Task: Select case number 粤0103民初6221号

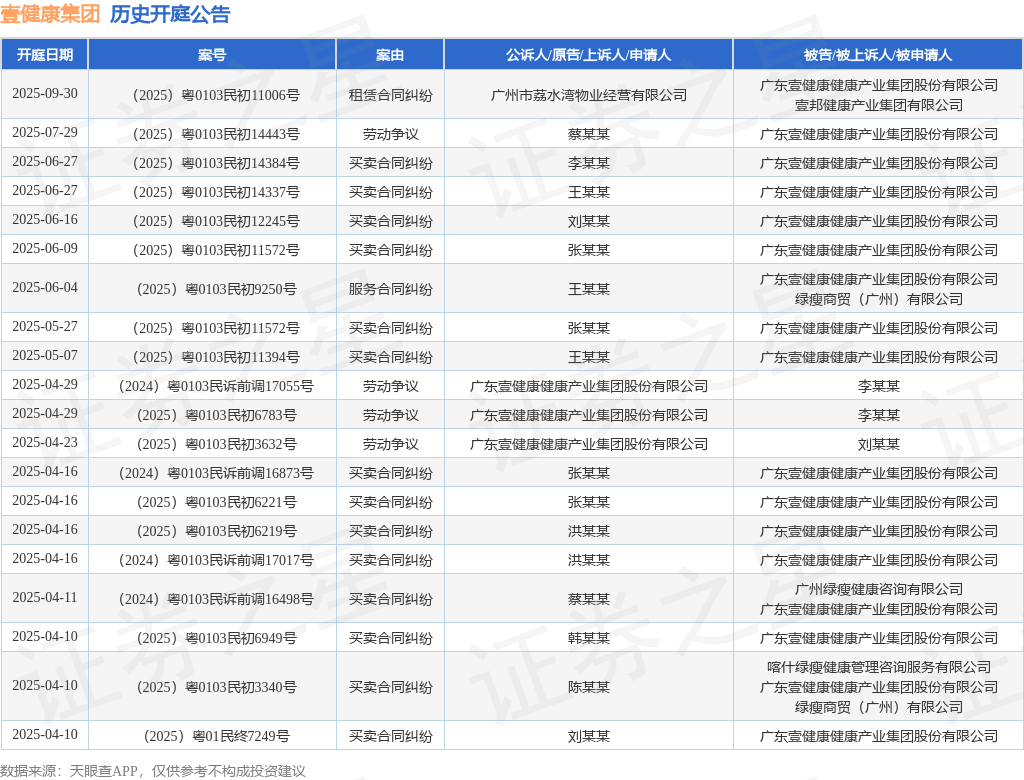Action: coord(216,502)
